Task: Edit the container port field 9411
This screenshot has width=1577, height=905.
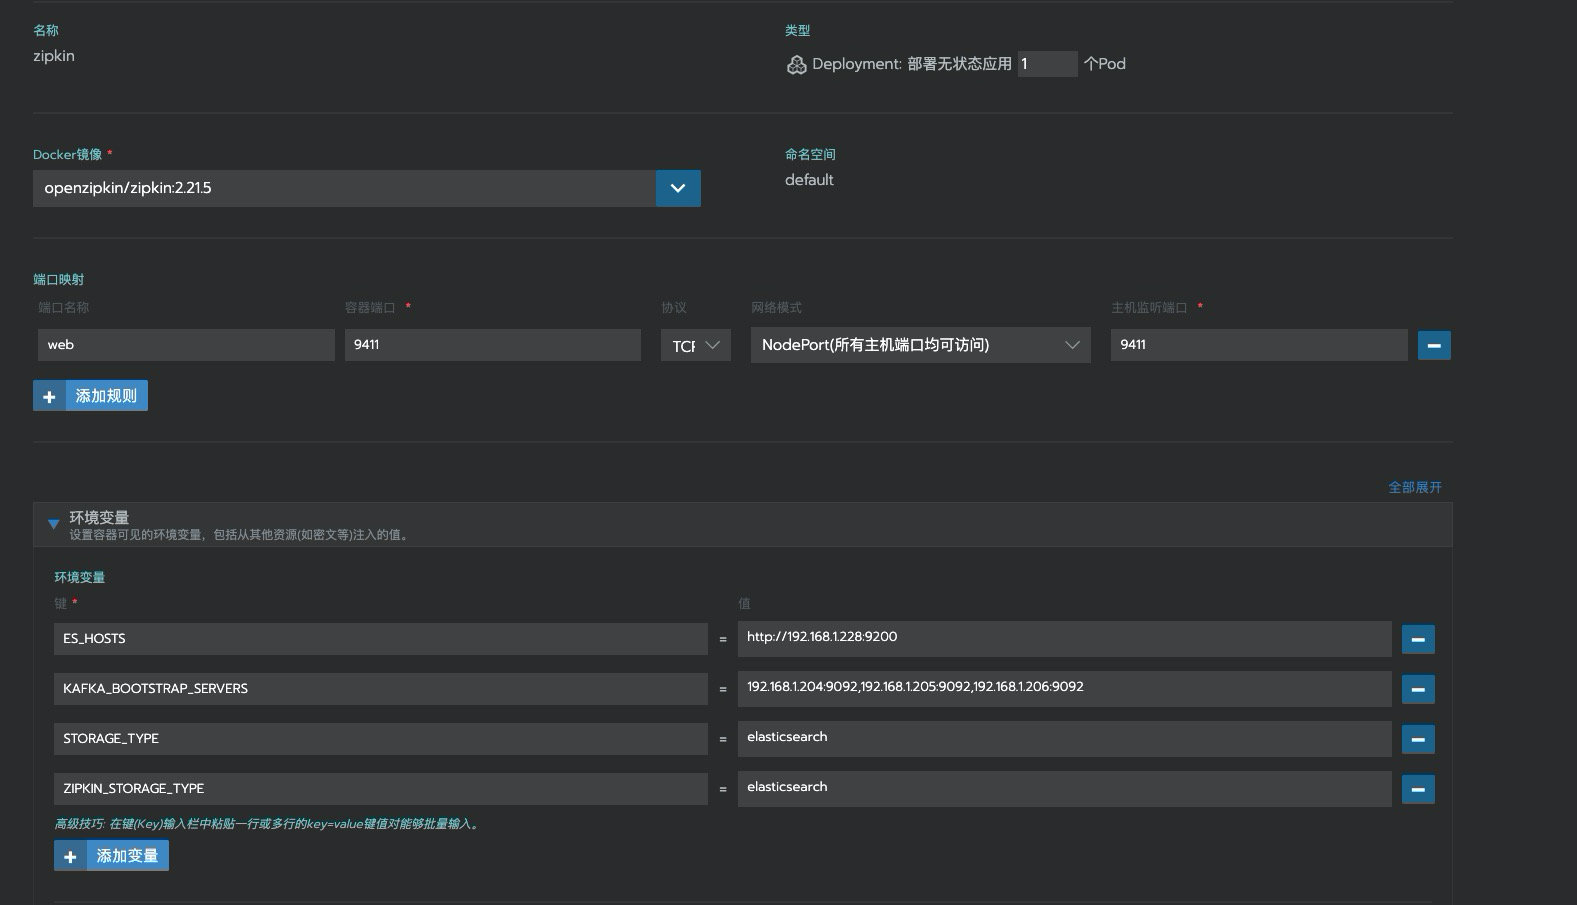Action: [x=493, y=345]
